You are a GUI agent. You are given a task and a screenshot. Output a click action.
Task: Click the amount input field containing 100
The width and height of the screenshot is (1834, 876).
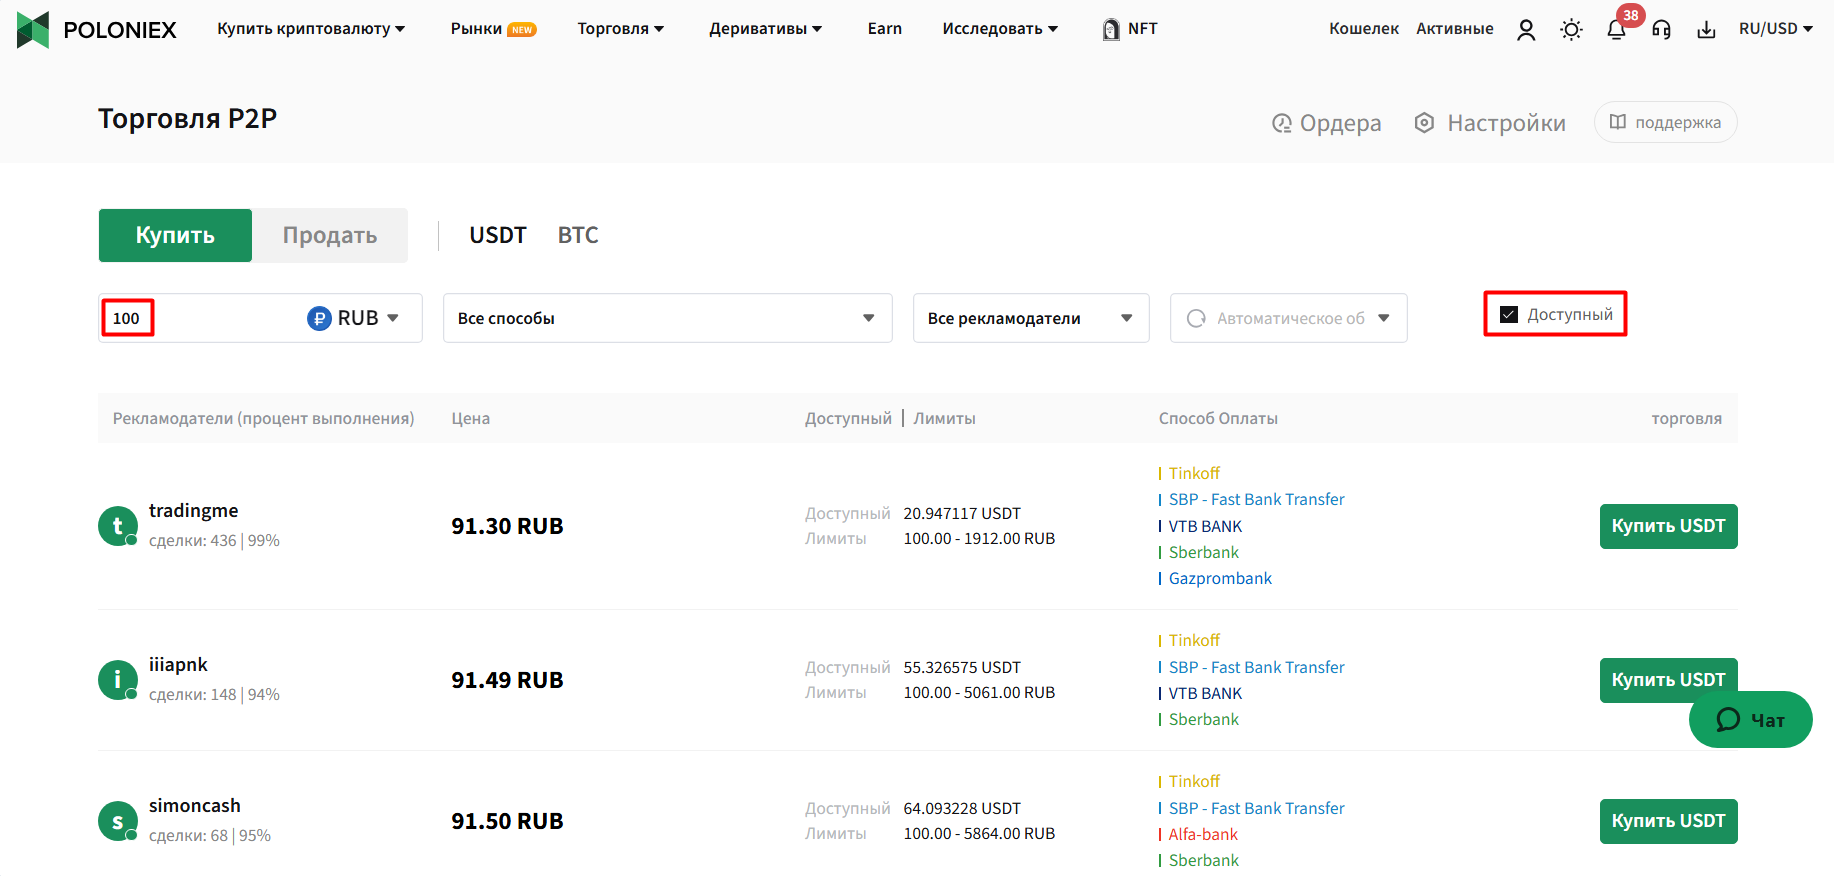click(x=200, y=318)
